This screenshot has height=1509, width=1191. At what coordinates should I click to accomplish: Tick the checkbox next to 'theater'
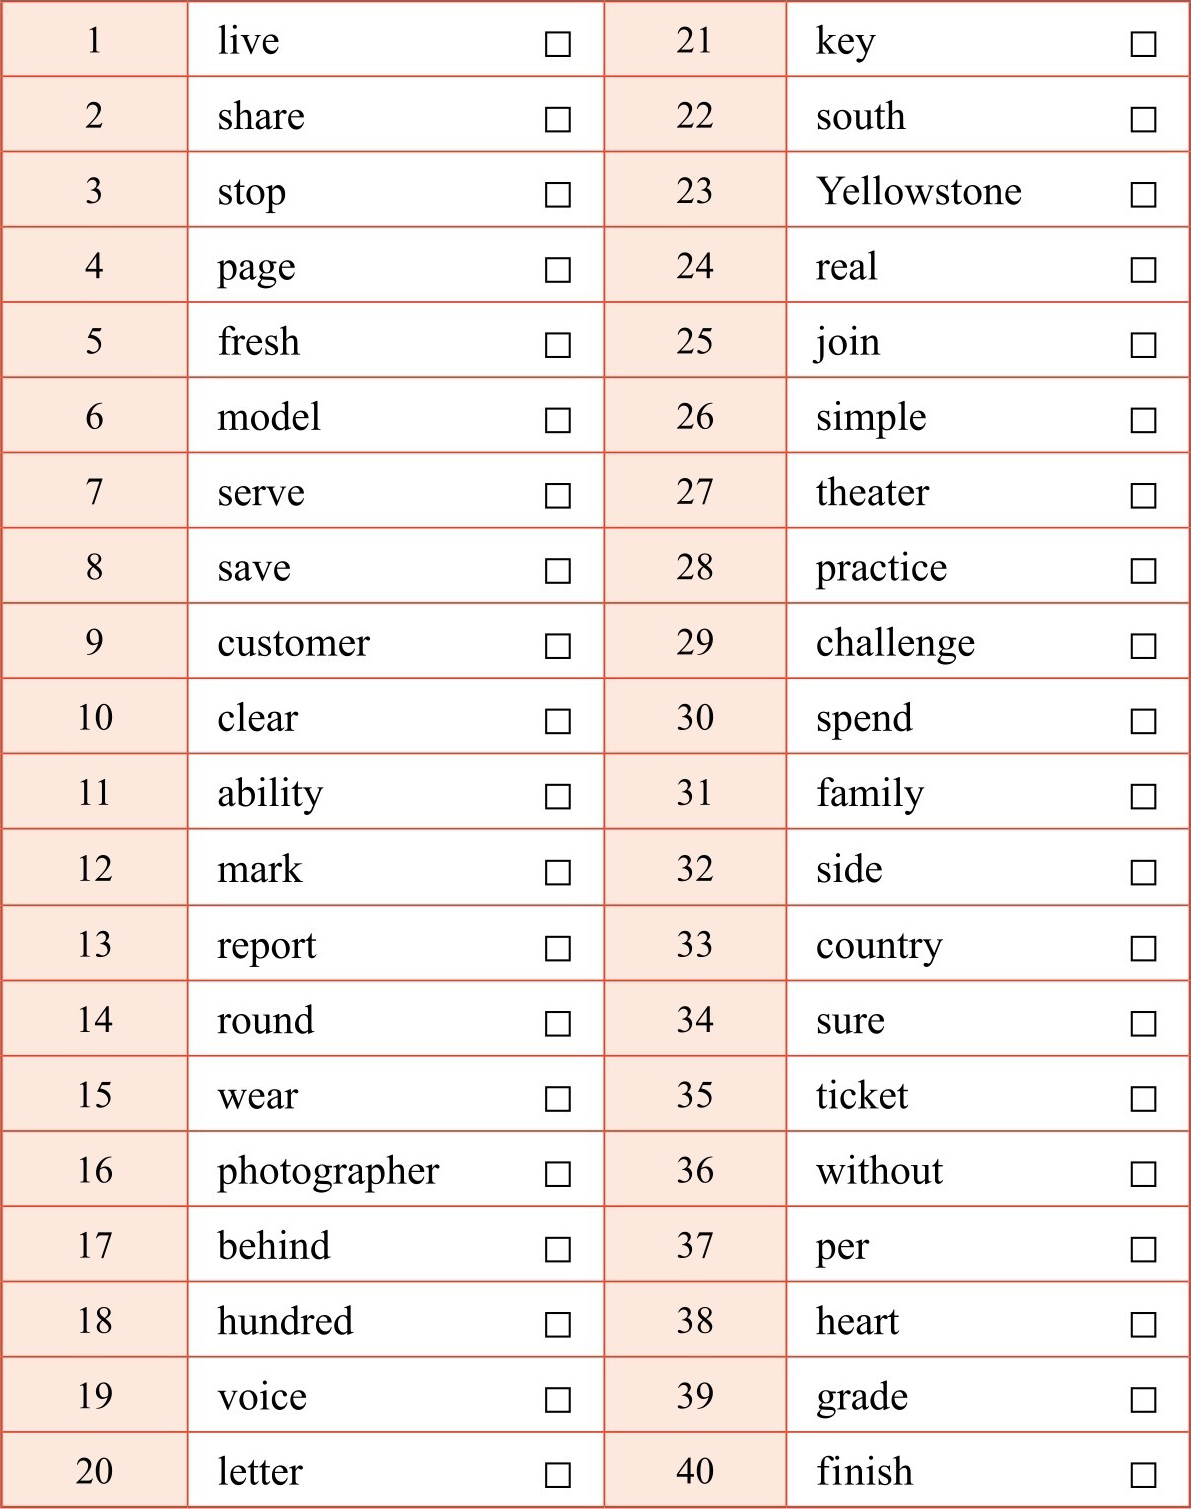1143,495
